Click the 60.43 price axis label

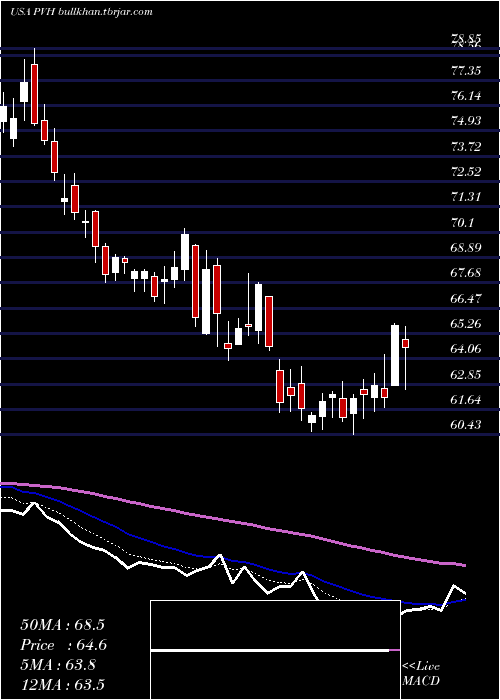click(467, 425)
